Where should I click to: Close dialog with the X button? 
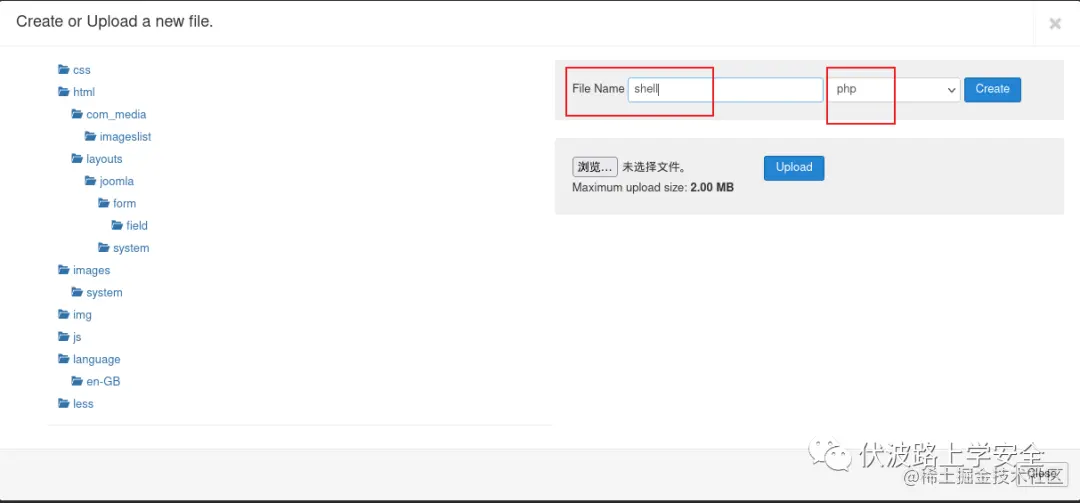point(1055,23)
